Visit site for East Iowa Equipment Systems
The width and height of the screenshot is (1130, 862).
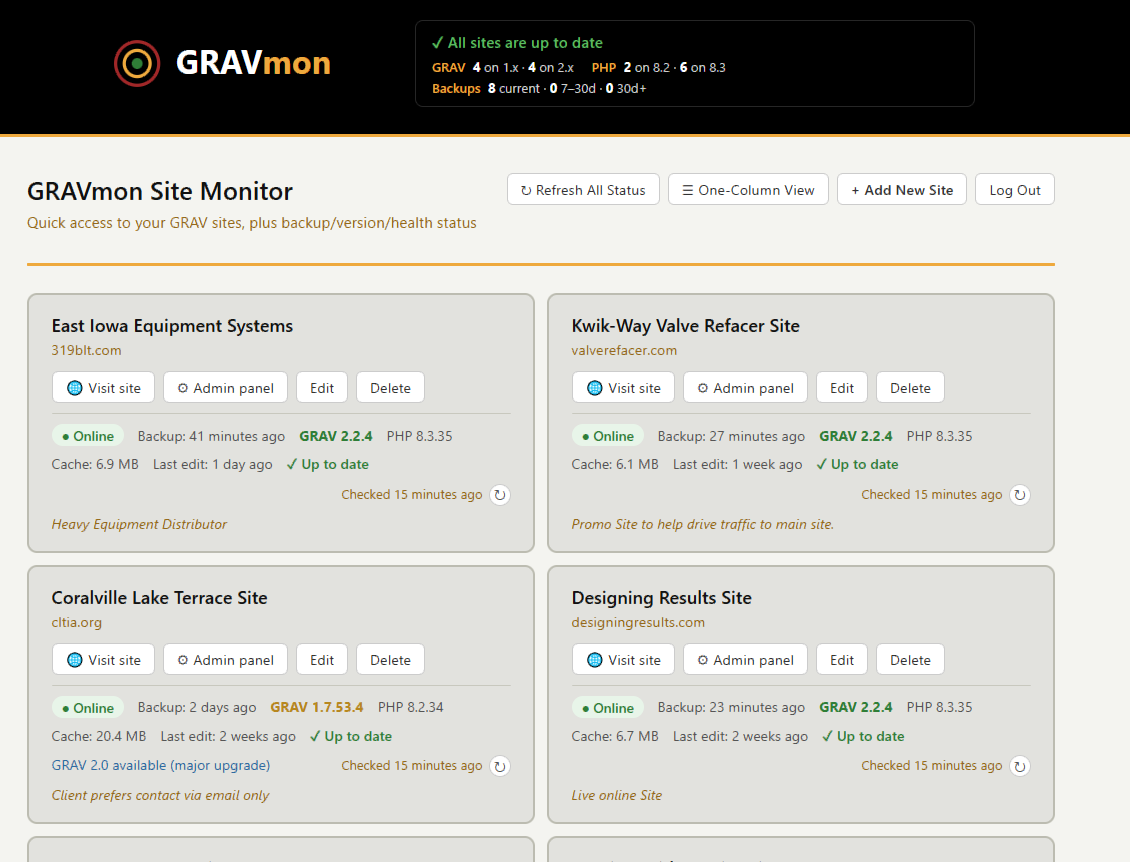point(104,388)
